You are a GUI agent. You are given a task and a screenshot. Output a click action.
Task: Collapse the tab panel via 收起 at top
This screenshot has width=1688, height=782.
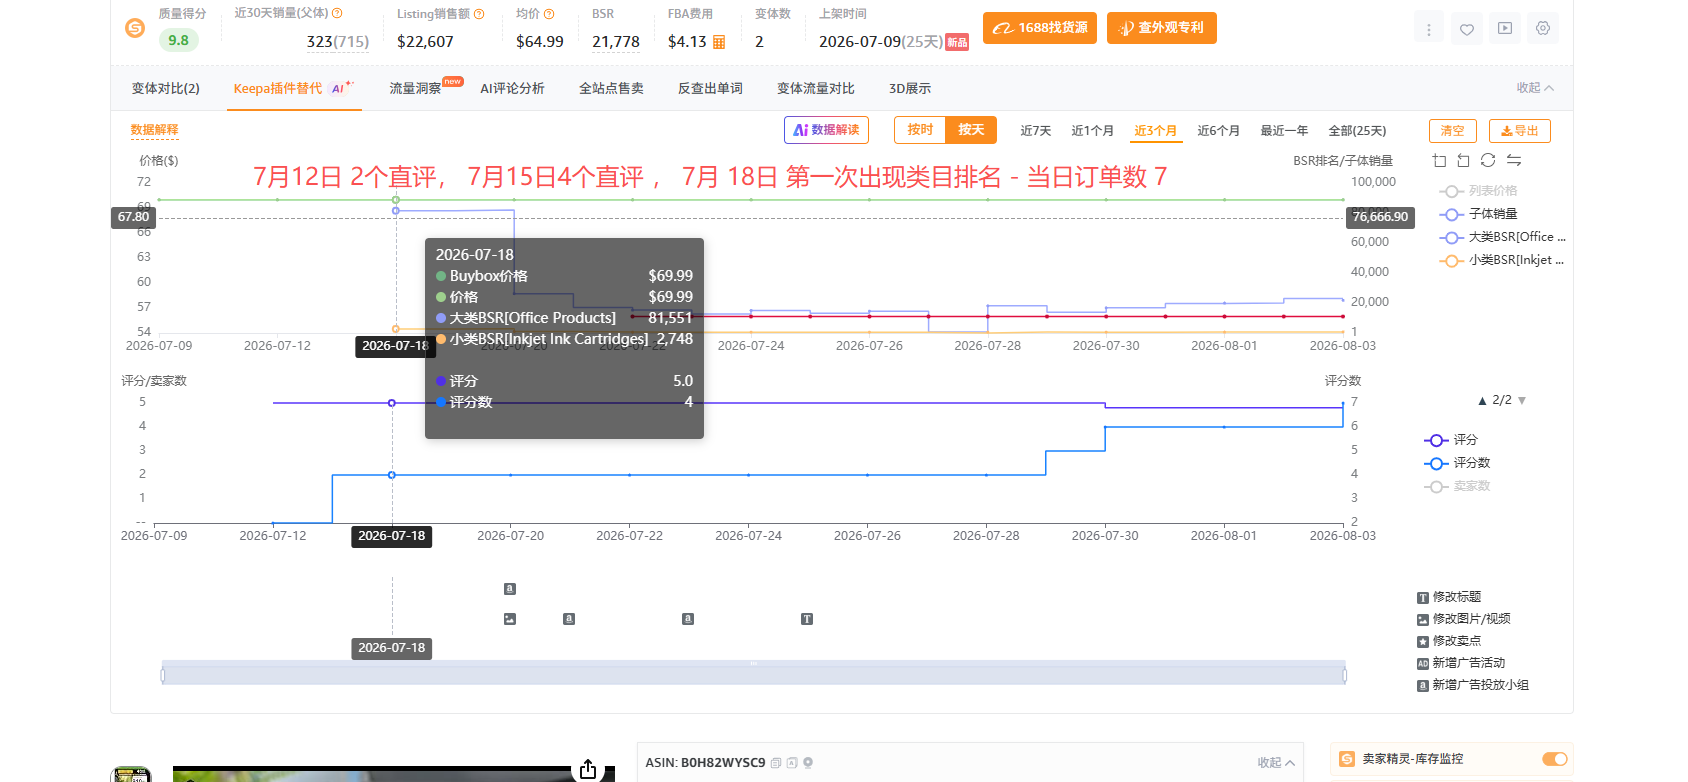pos(1535,88)
